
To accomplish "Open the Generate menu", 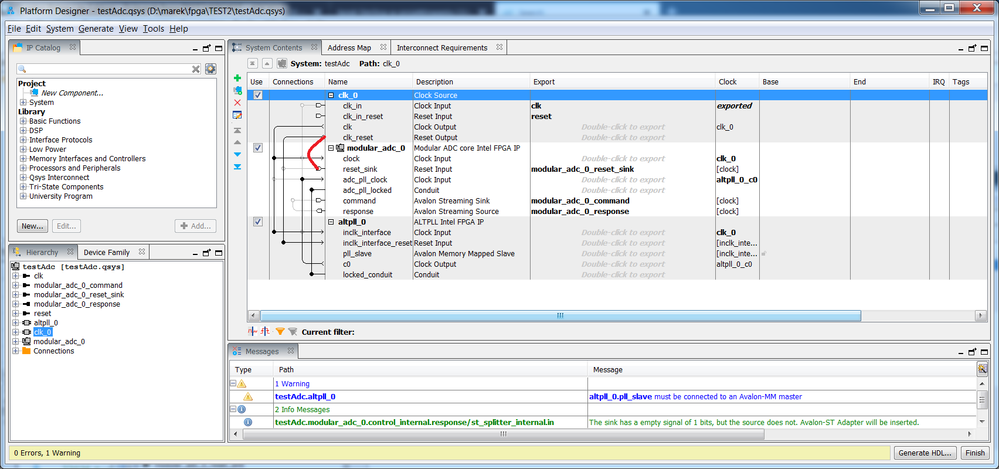I will coord(96,29).
